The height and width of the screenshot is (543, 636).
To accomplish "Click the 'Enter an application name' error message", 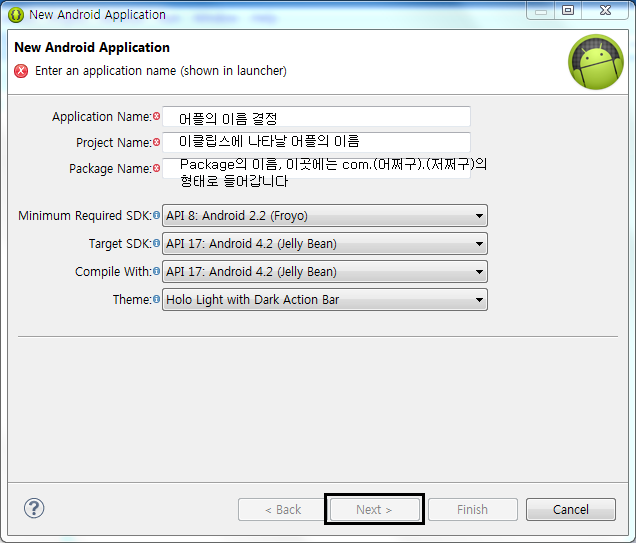I will 161,71.
